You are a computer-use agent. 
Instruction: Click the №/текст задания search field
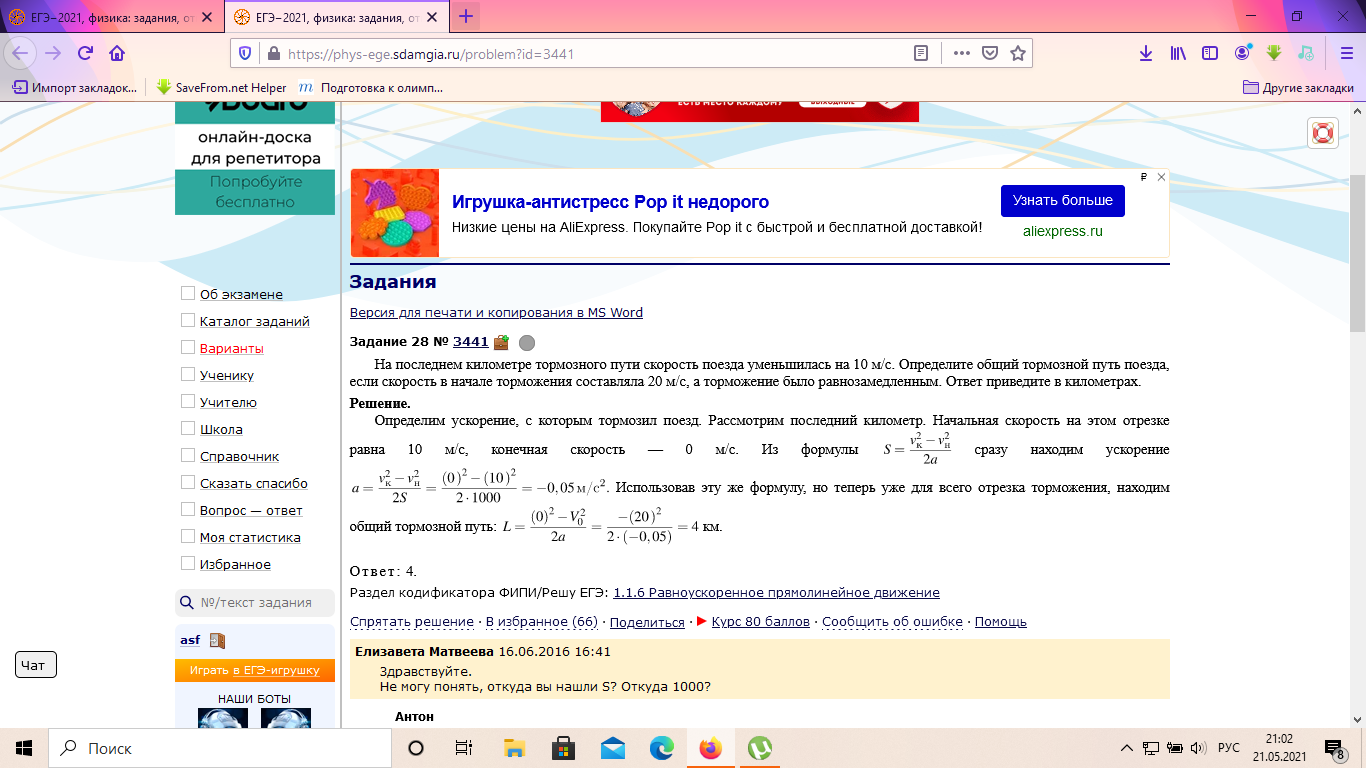(255, 603)
